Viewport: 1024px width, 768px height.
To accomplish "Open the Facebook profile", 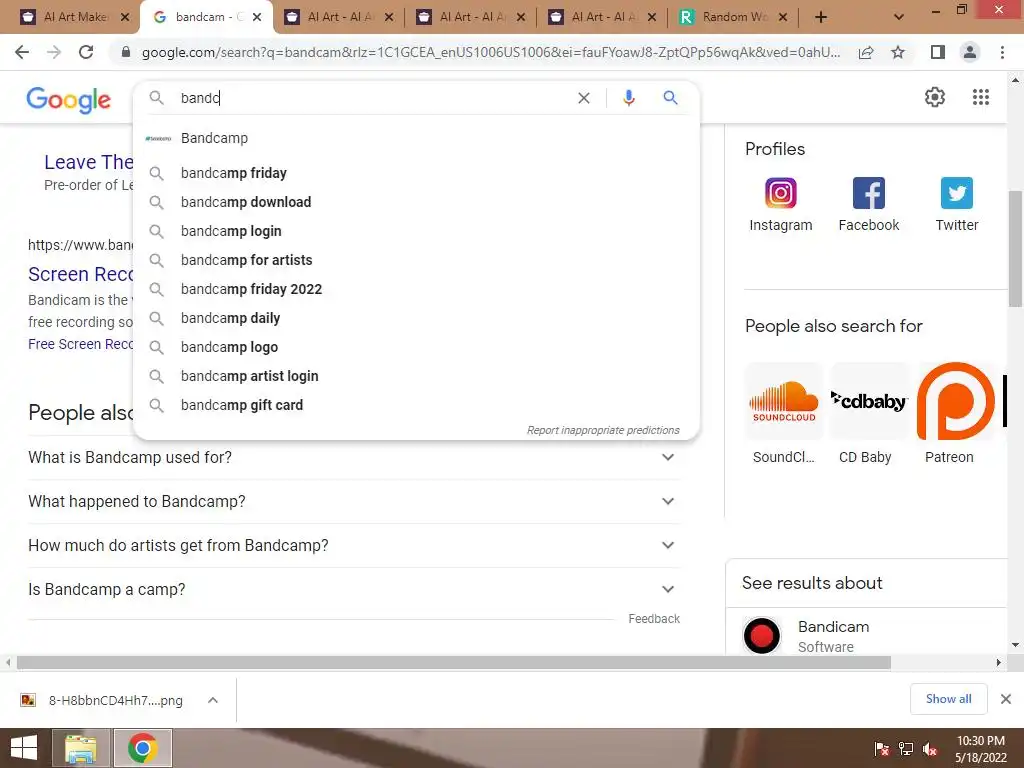I will pos(869,205).
